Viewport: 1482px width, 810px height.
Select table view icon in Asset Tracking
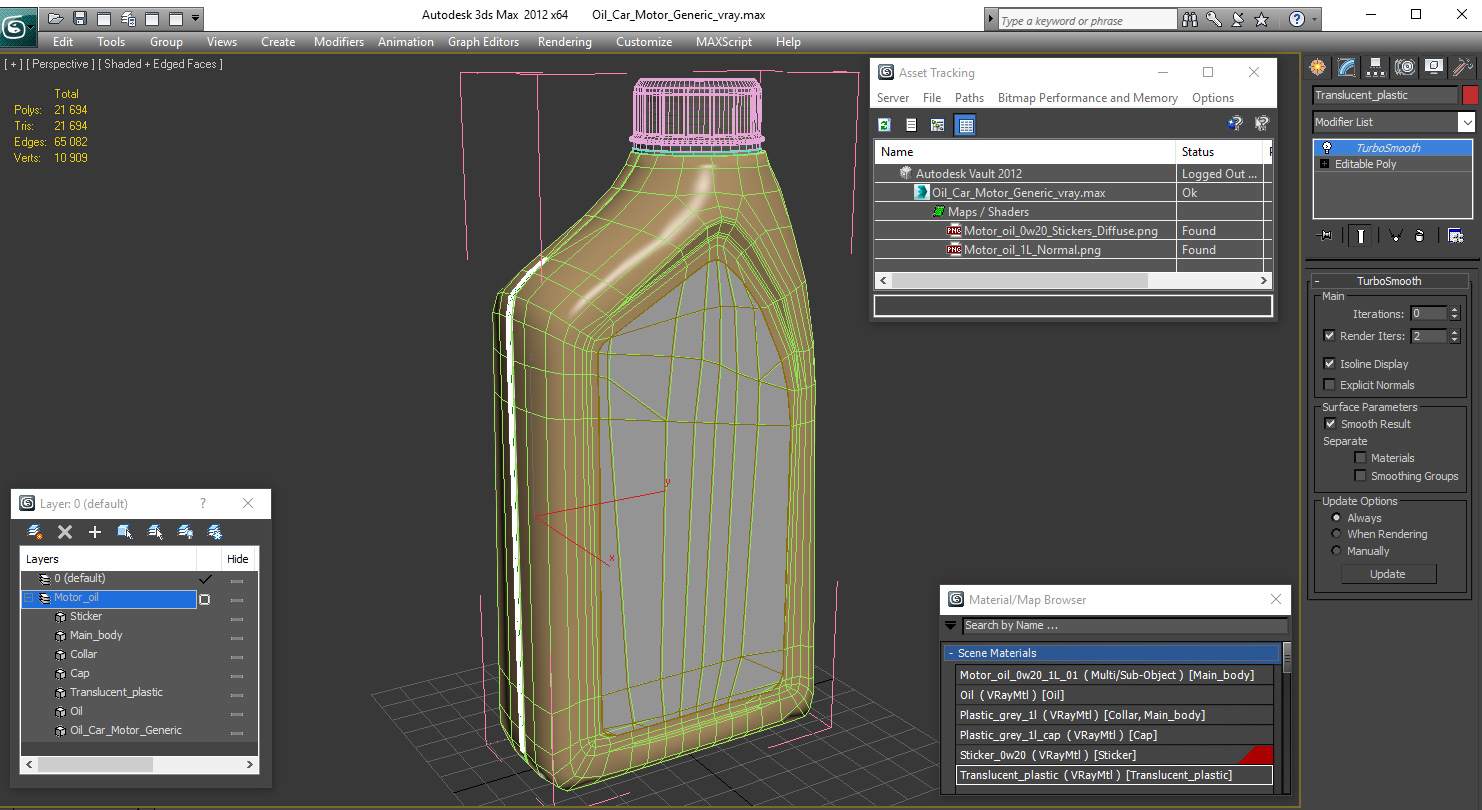click(x=965, y=125)
